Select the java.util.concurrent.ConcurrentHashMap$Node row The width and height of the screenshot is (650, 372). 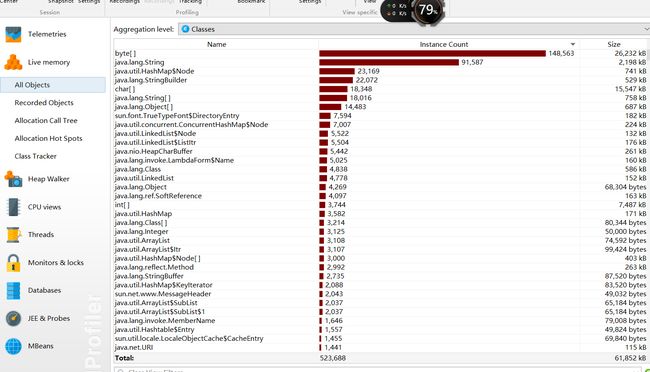[x=381, y=125]
